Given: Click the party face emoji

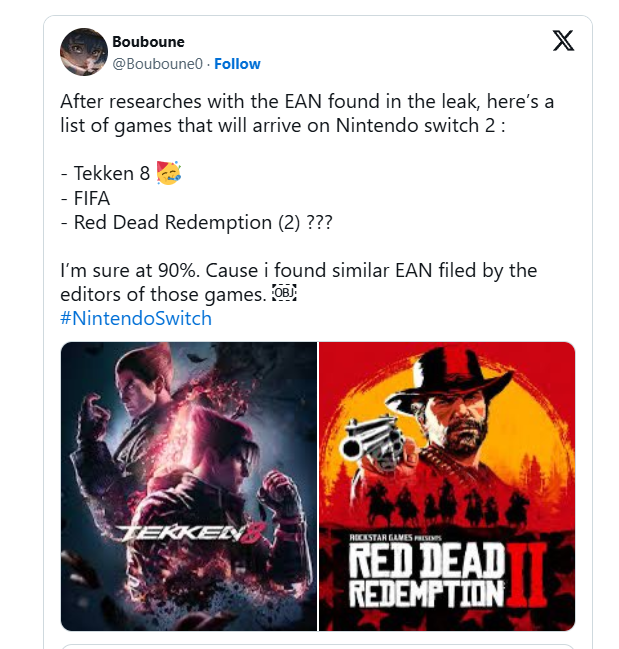Looking at the screenshot, I should click(169, 172).
